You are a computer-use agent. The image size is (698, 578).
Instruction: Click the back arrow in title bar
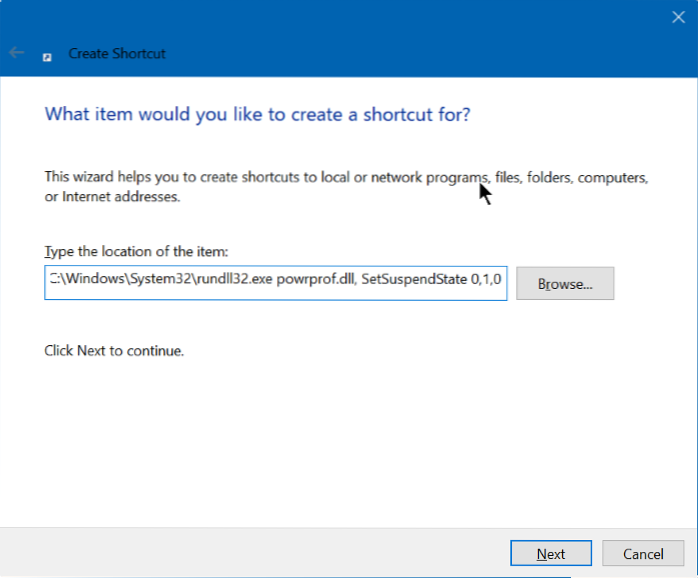pos(17,53)
